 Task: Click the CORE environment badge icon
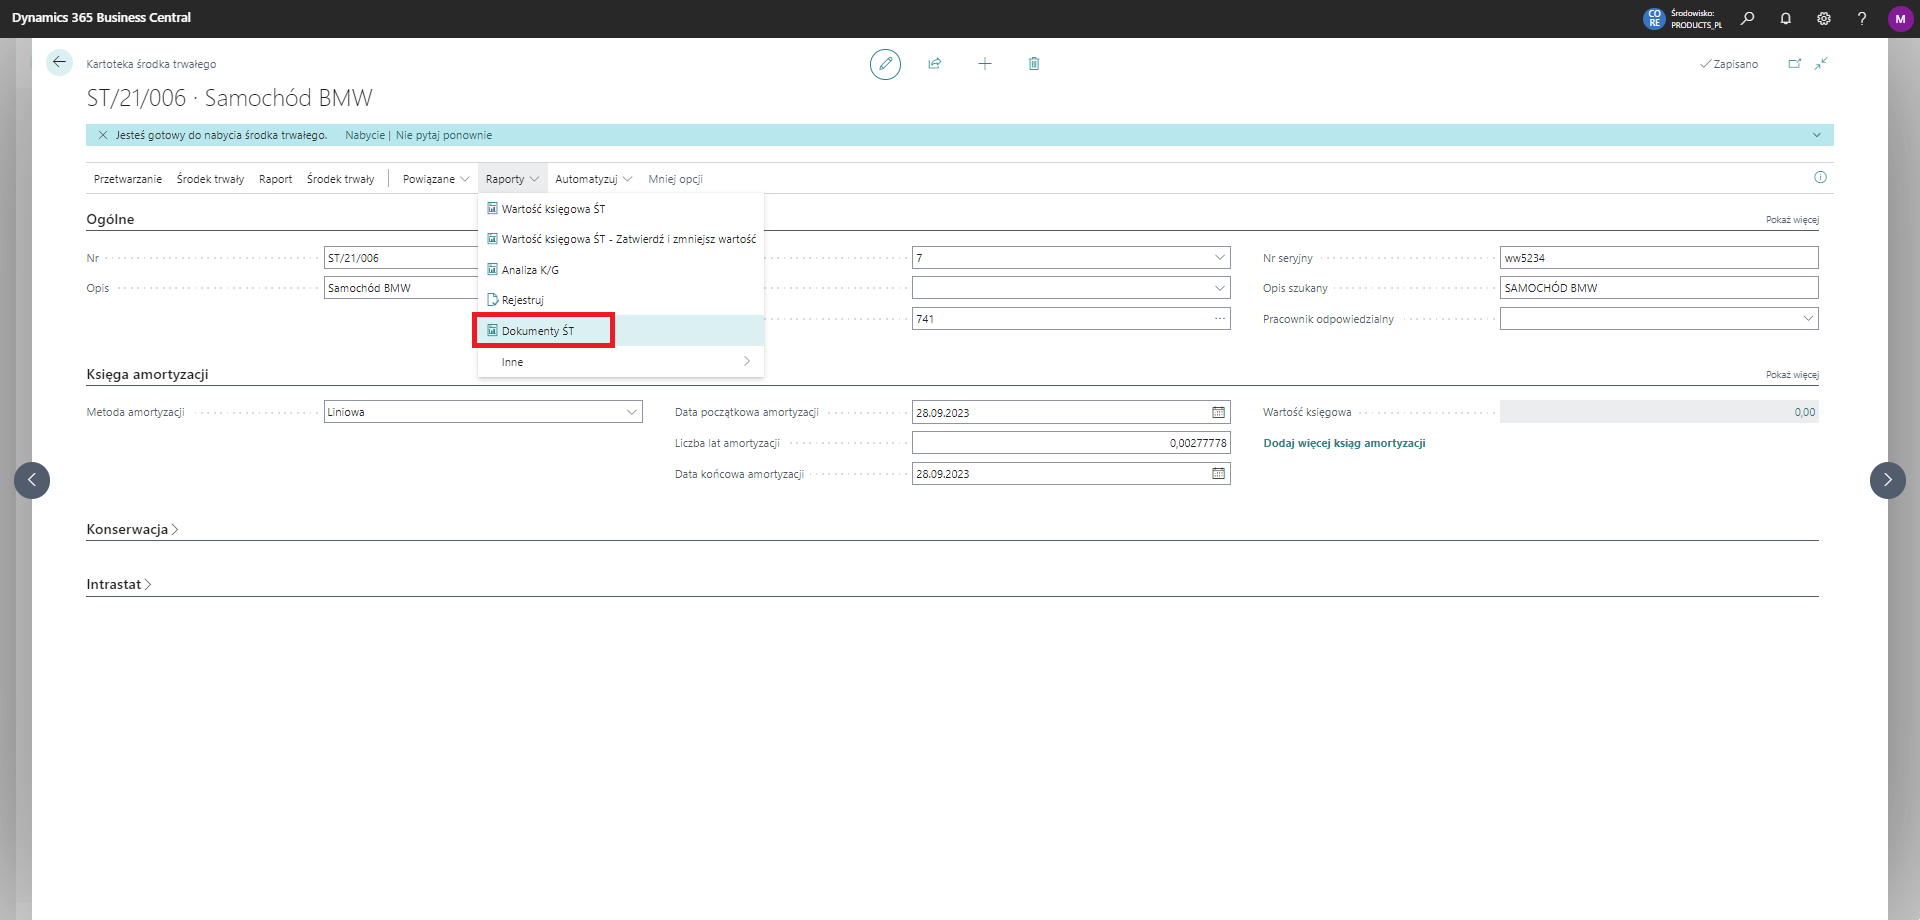coord(1654,18)
